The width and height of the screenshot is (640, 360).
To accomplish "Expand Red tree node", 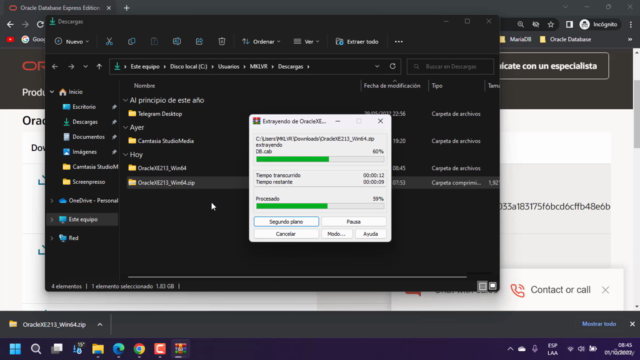I will pyautogui.click(x=52, y=238).
